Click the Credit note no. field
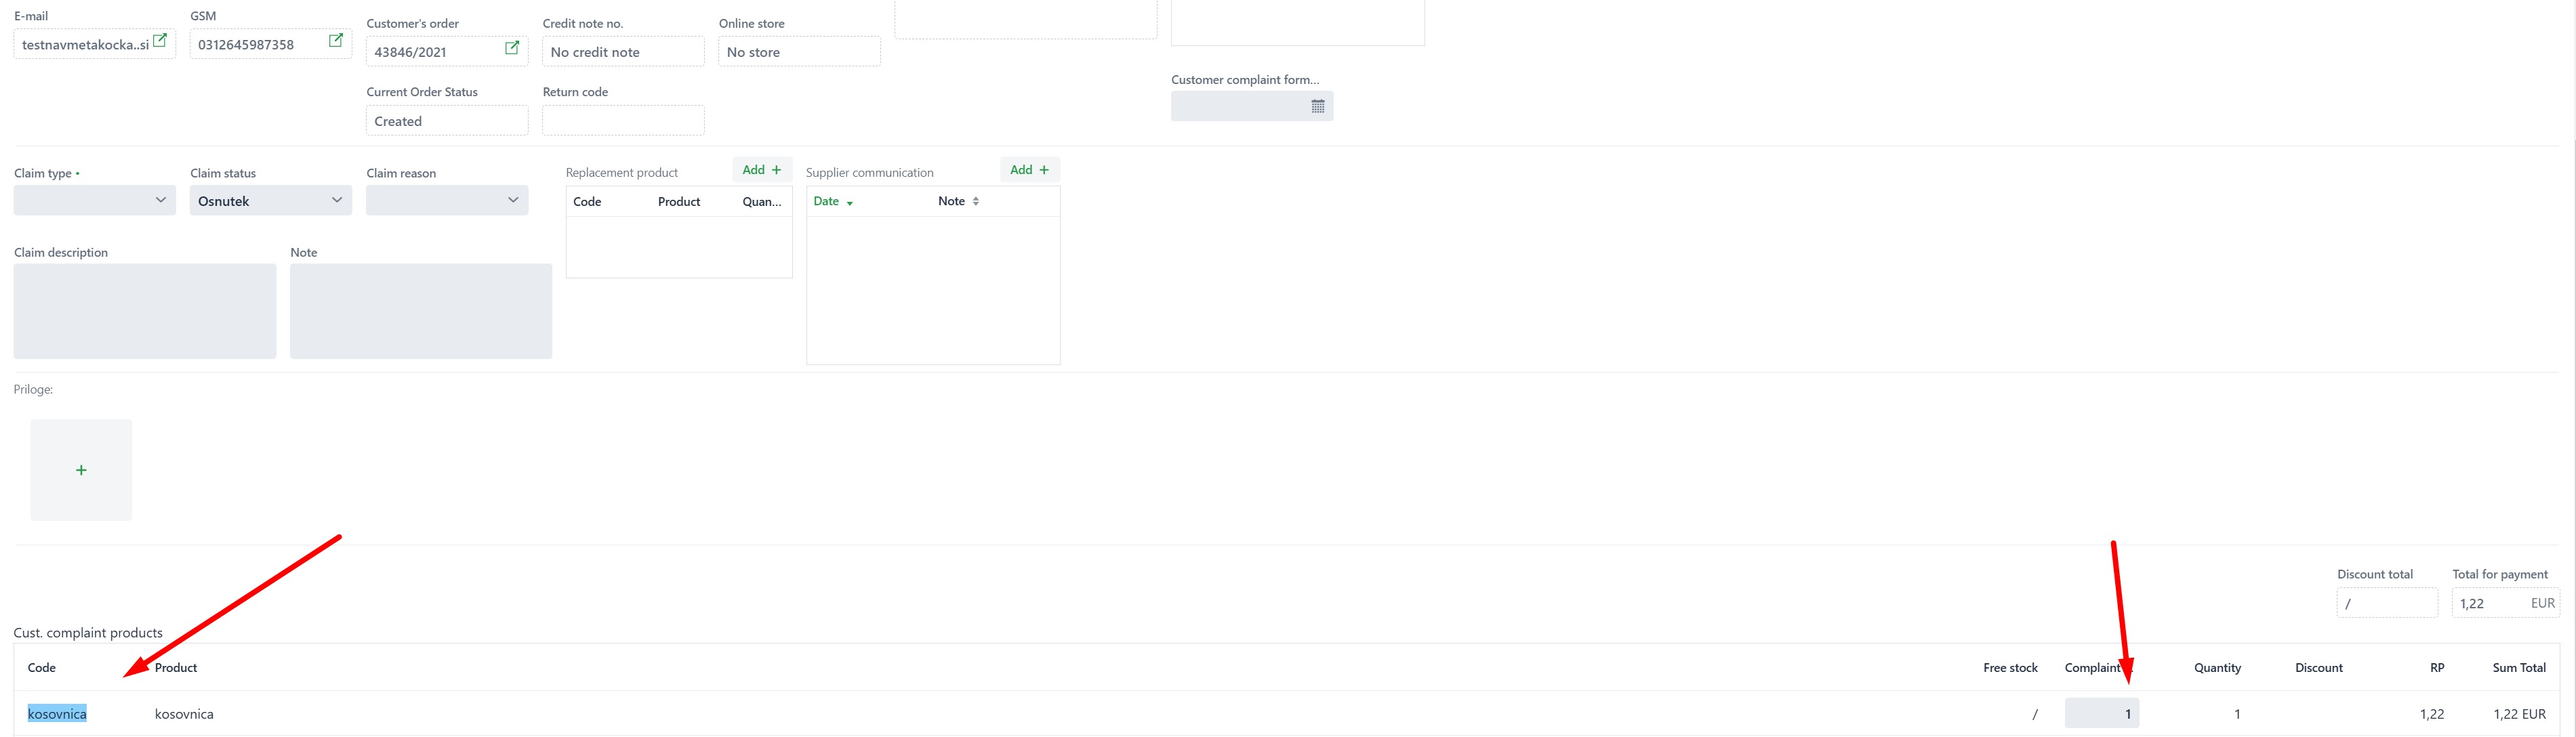The image size is (2576, 737). tap(623, 52)
